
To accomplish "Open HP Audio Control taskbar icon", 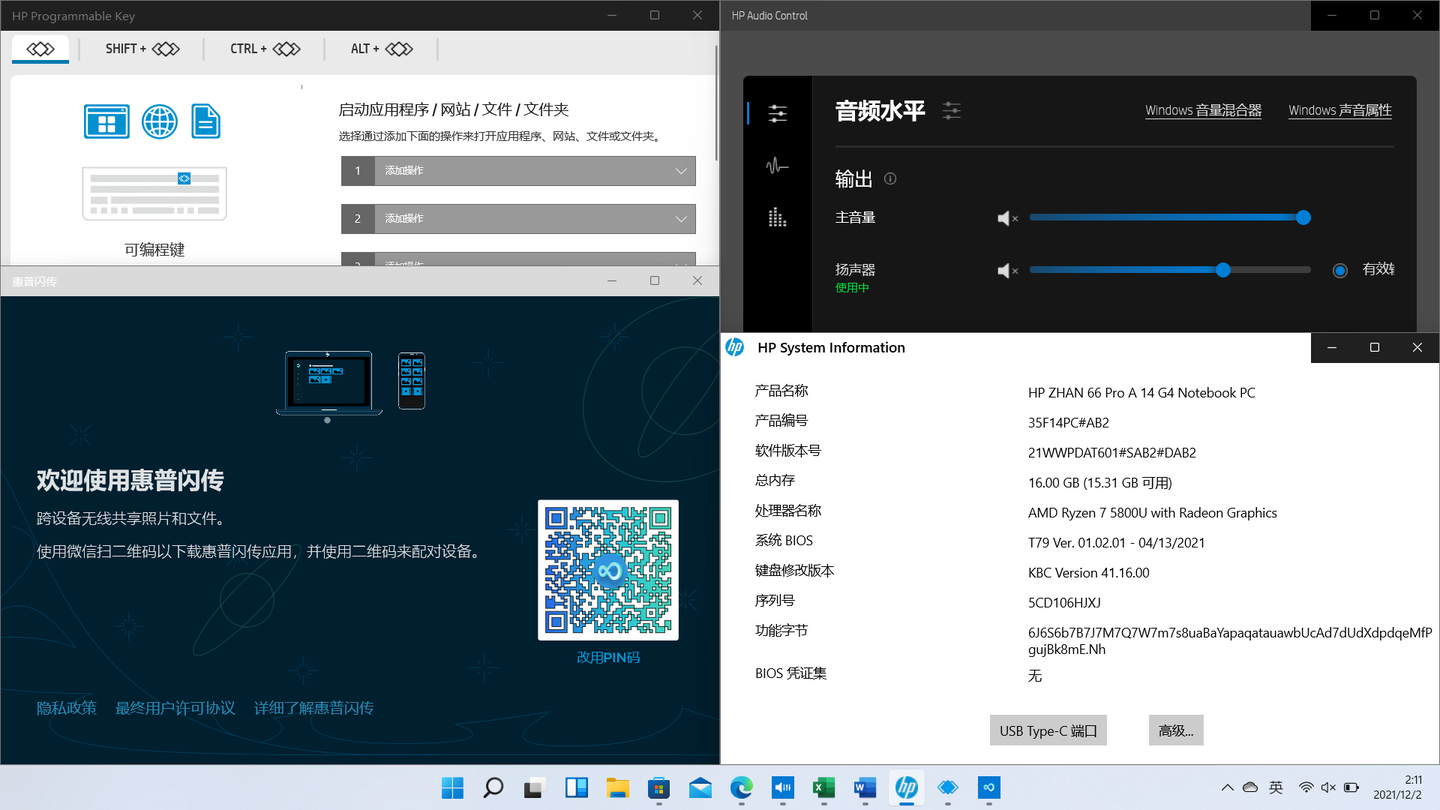I will click(783, 788).
